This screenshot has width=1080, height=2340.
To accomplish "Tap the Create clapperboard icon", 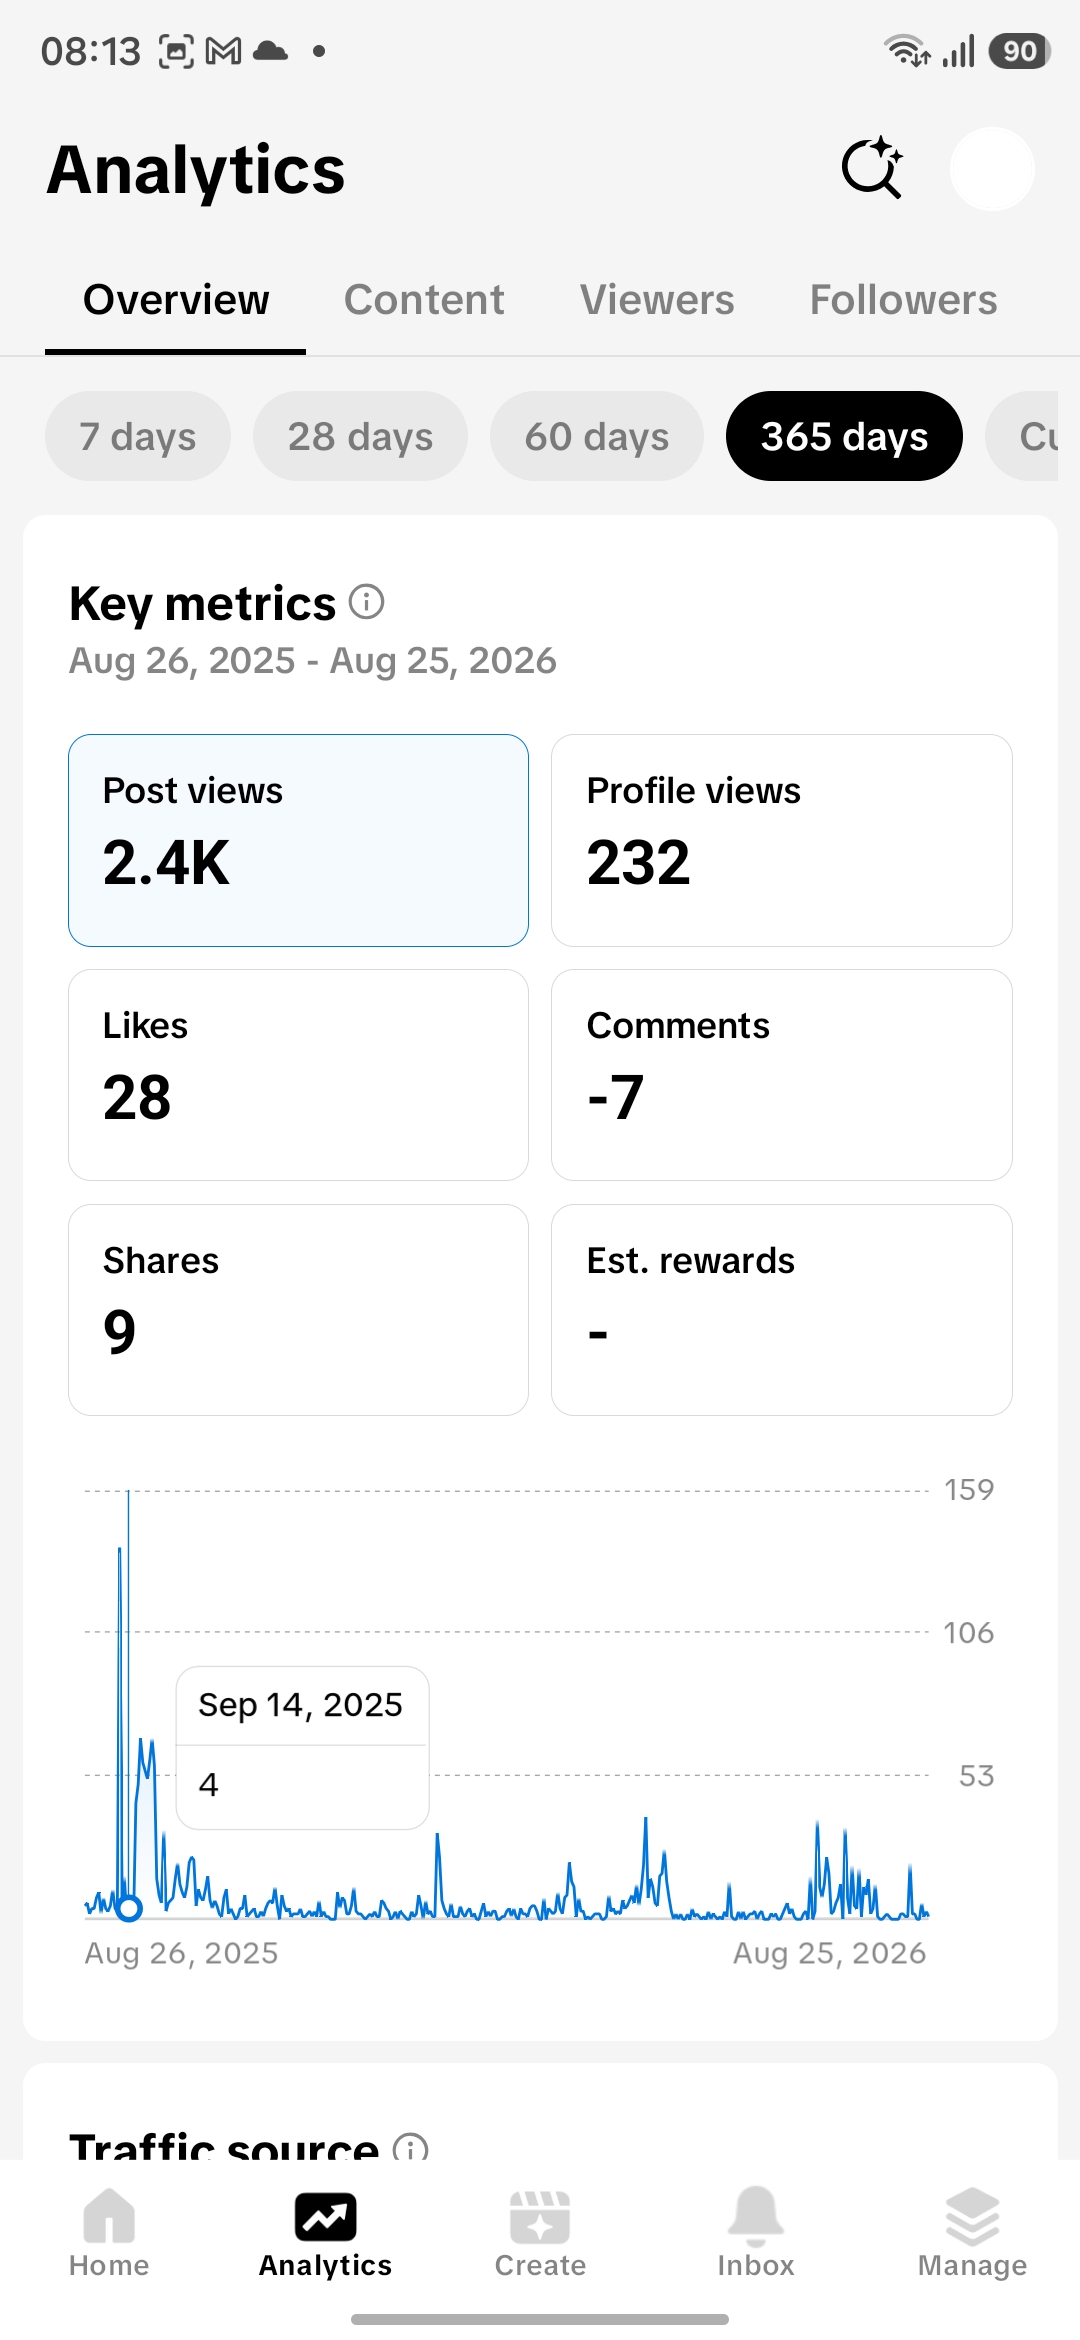I will pos(540,2217).
